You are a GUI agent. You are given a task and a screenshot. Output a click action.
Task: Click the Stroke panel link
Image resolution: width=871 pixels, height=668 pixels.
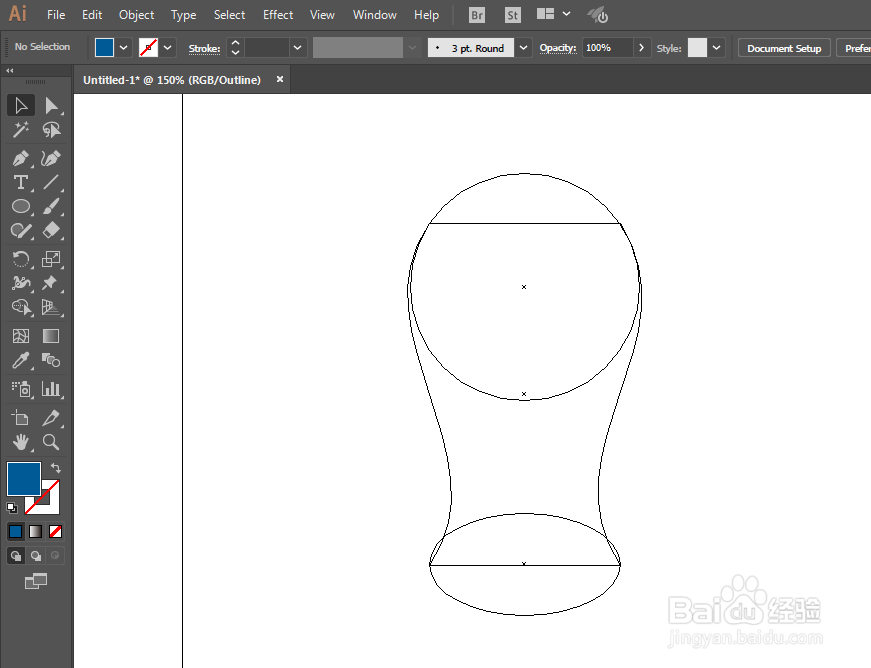[204, 48]
